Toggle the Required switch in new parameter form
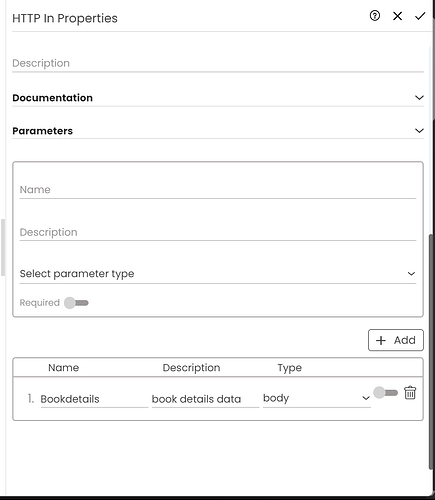435x500 pixels. (x=76, y=303)
